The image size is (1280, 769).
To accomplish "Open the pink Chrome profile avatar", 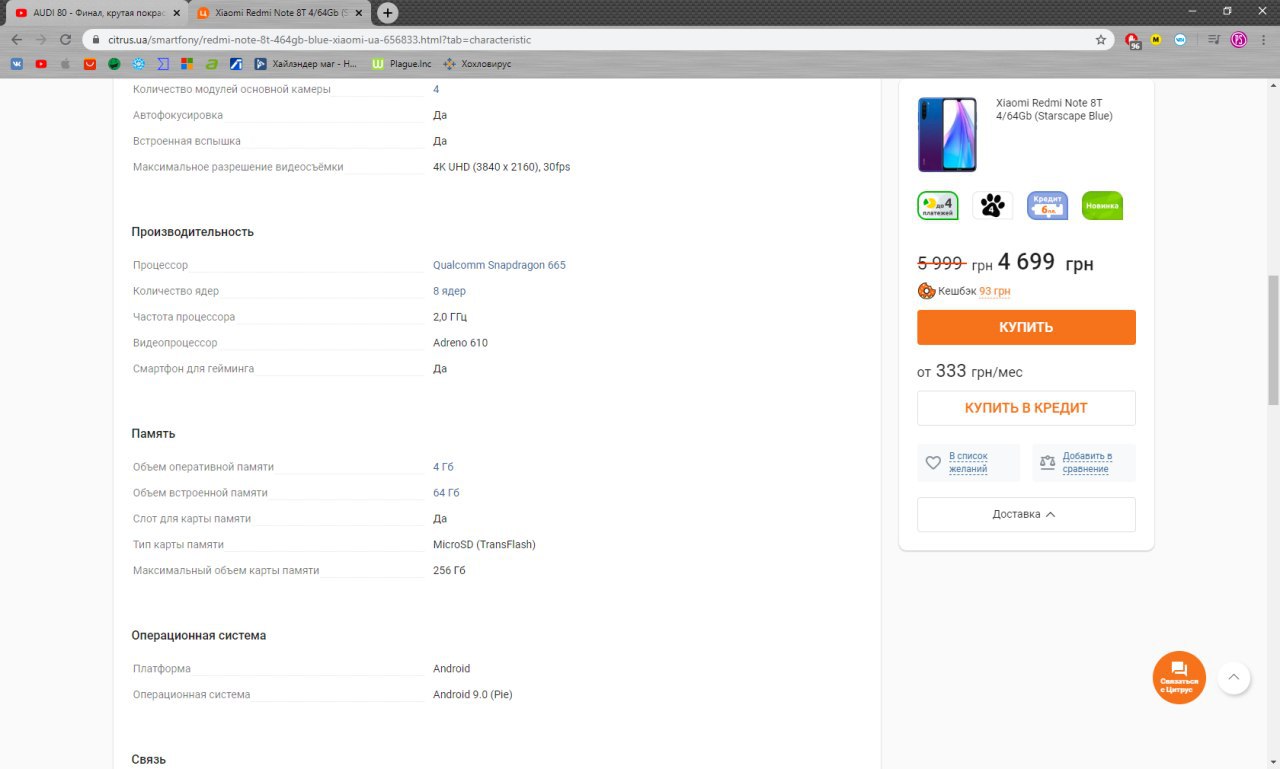I will pos(1239,40).
